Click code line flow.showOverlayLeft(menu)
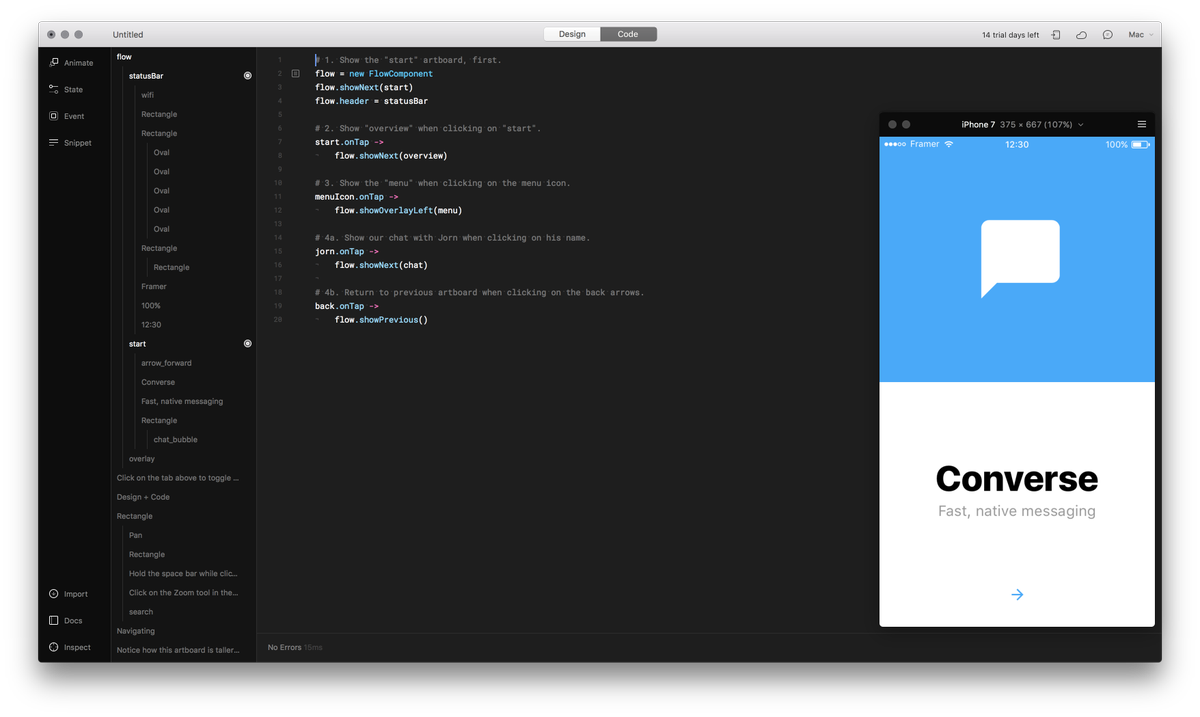 coord(398,211)
